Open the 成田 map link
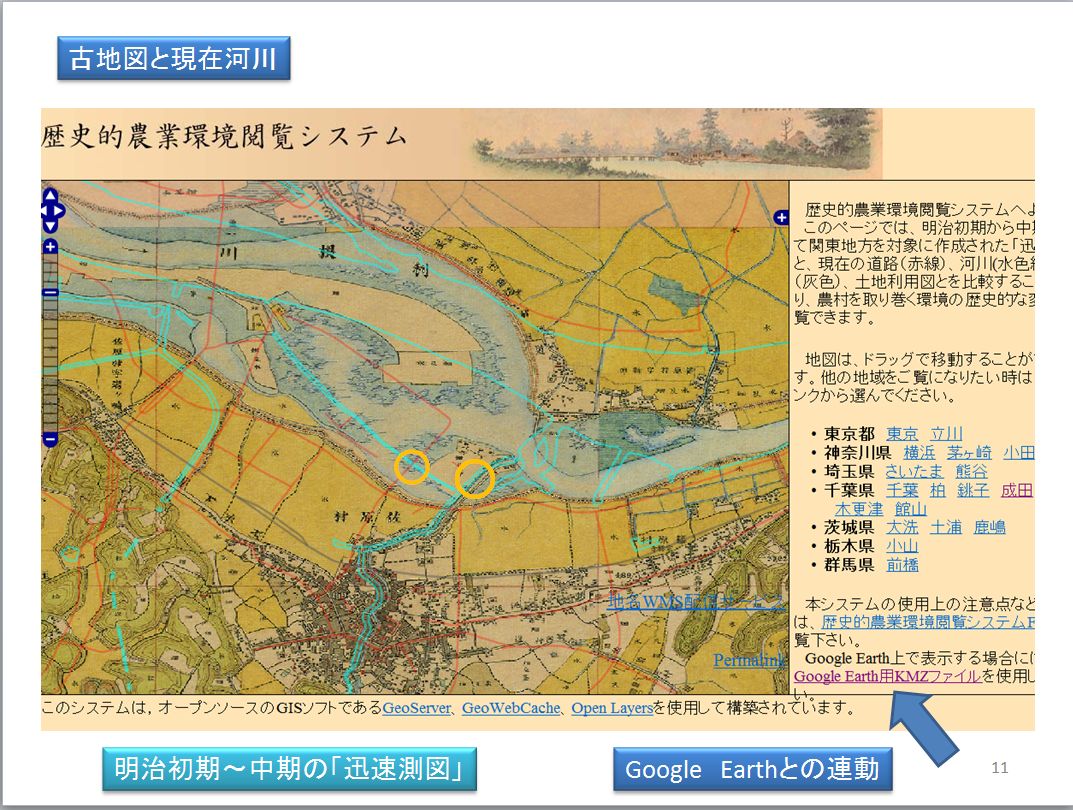Screen dimensions: 1073x810 coord(1016,490)
